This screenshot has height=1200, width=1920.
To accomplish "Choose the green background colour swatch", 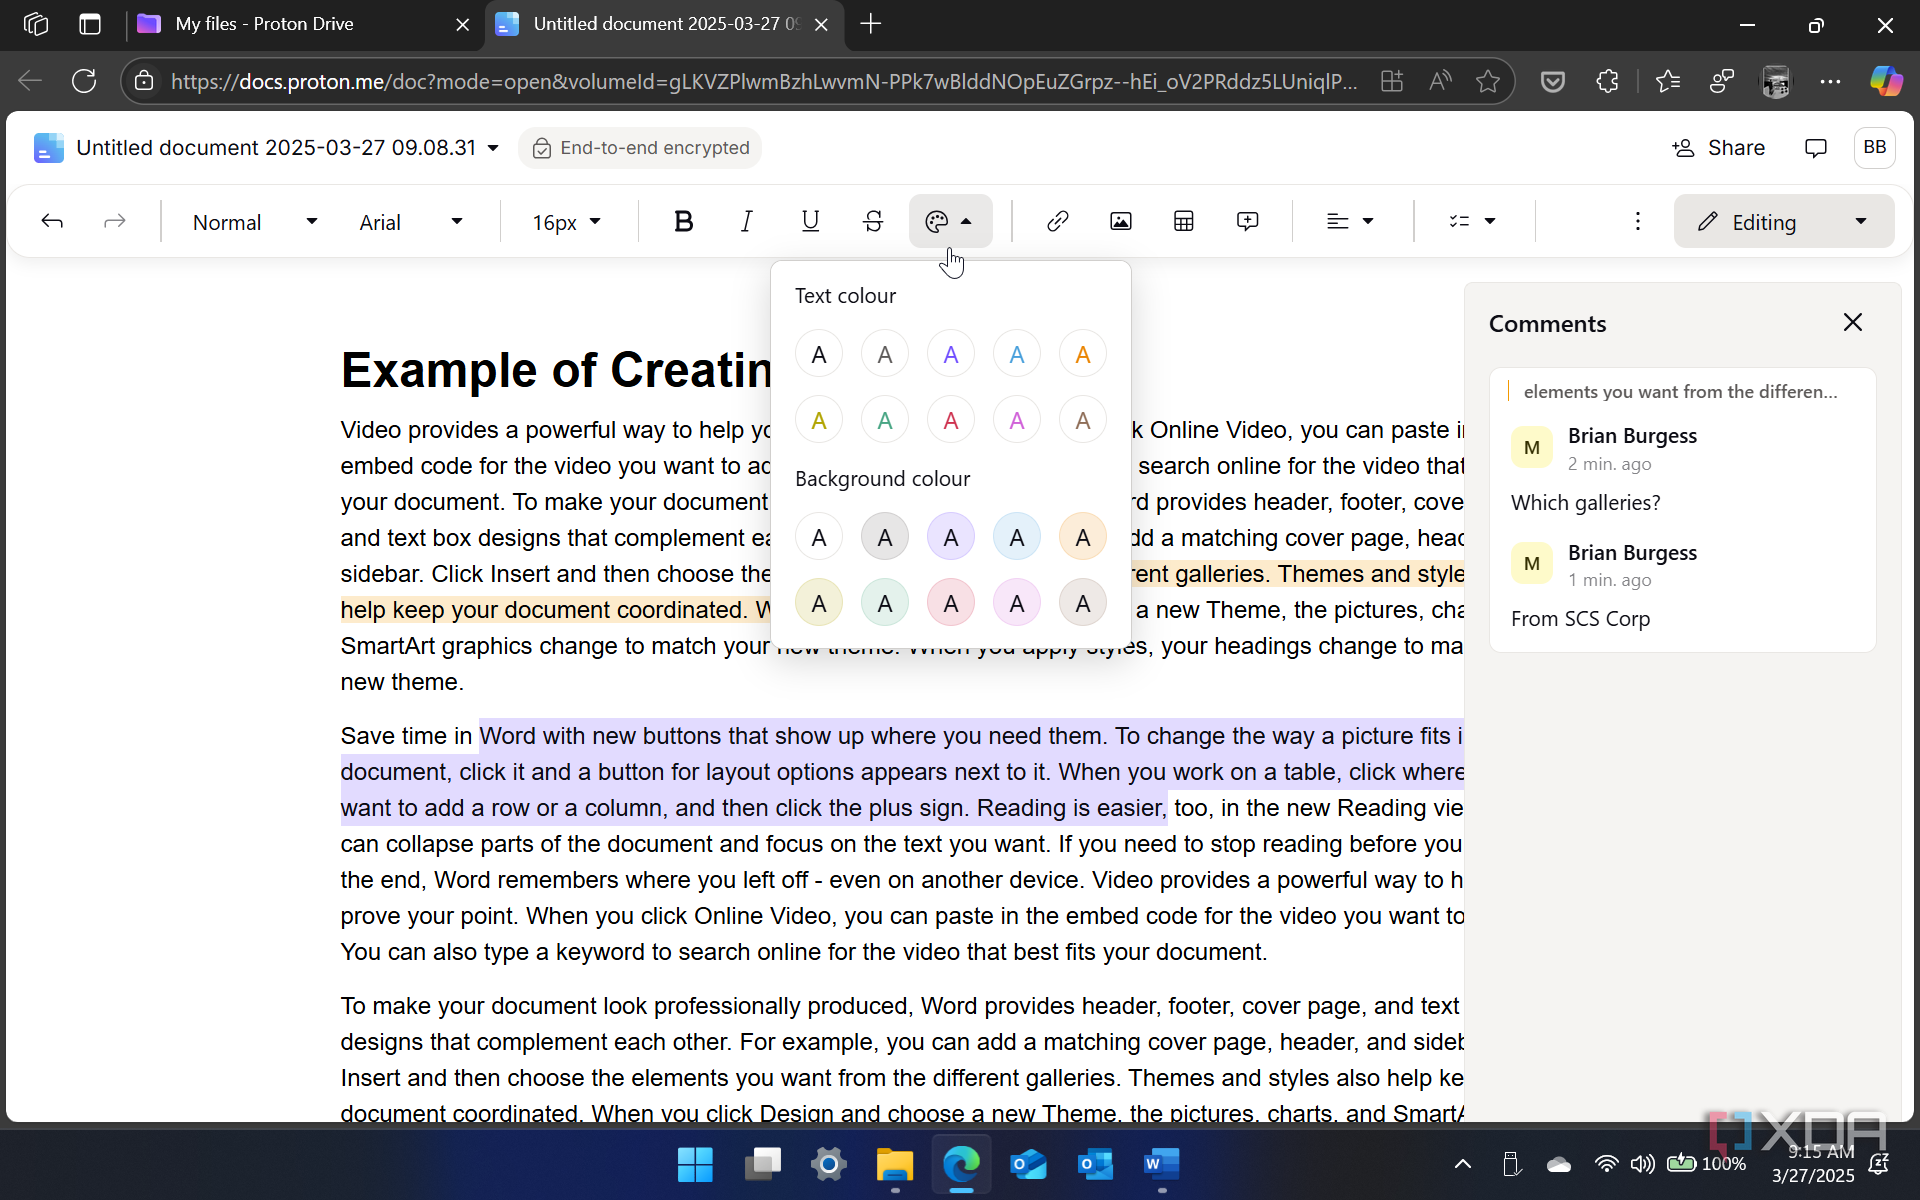I will [885, 604].
